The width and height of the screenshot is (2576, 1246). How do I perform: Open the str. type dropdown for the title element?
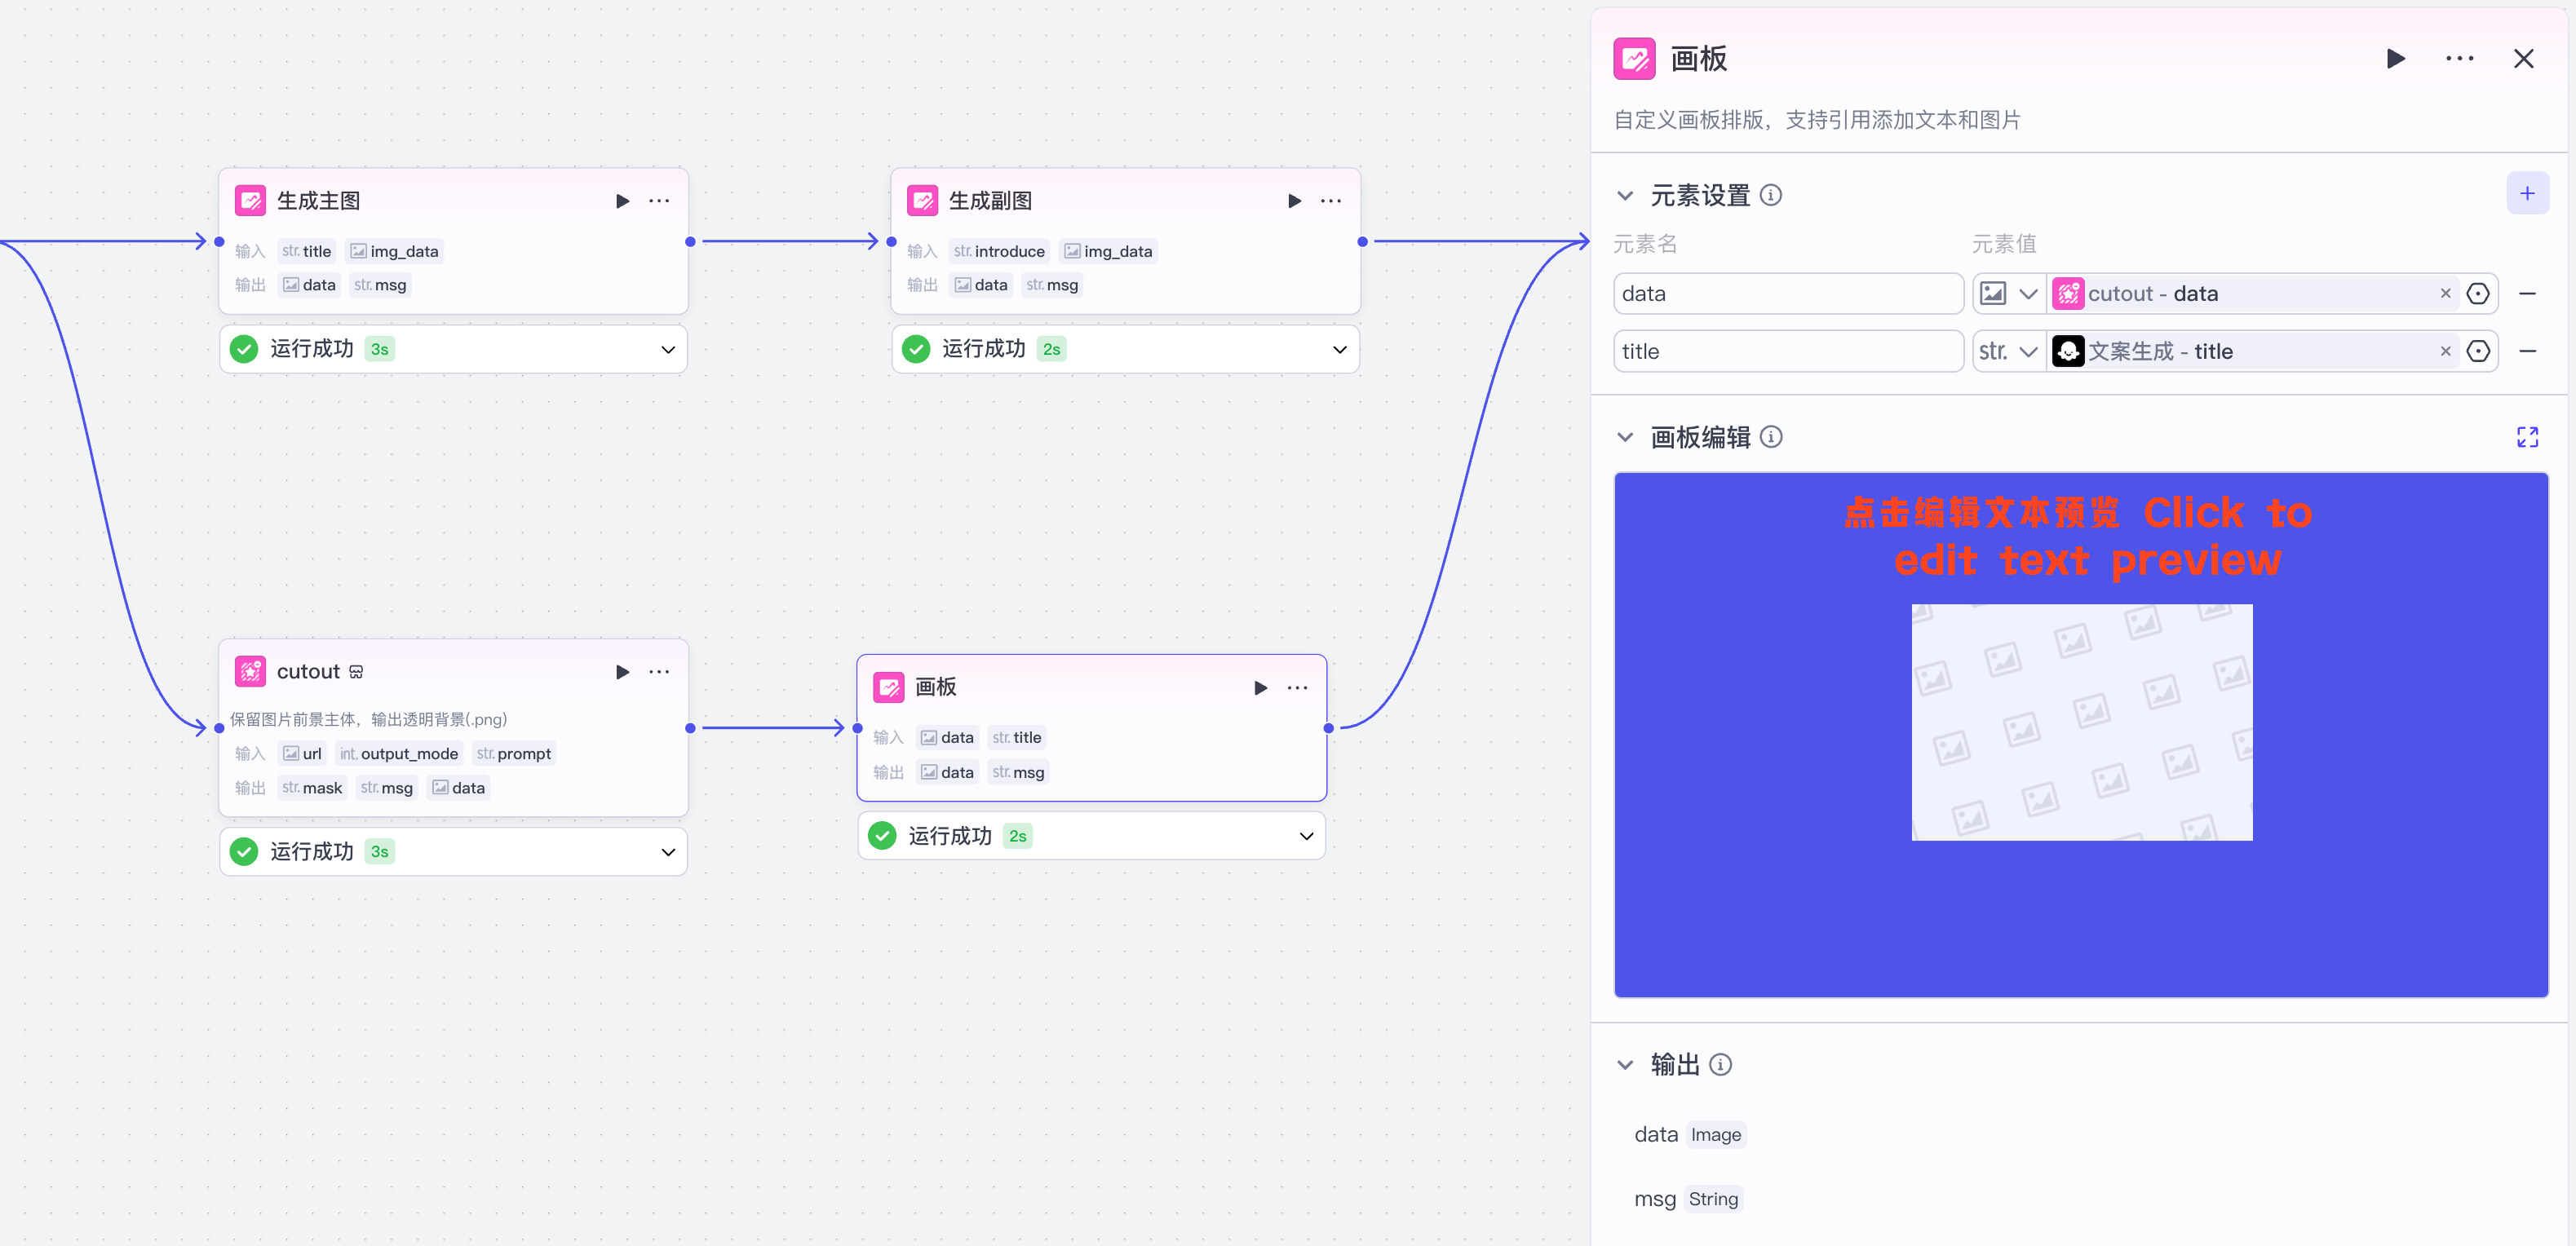click(x=2008, y=351)
